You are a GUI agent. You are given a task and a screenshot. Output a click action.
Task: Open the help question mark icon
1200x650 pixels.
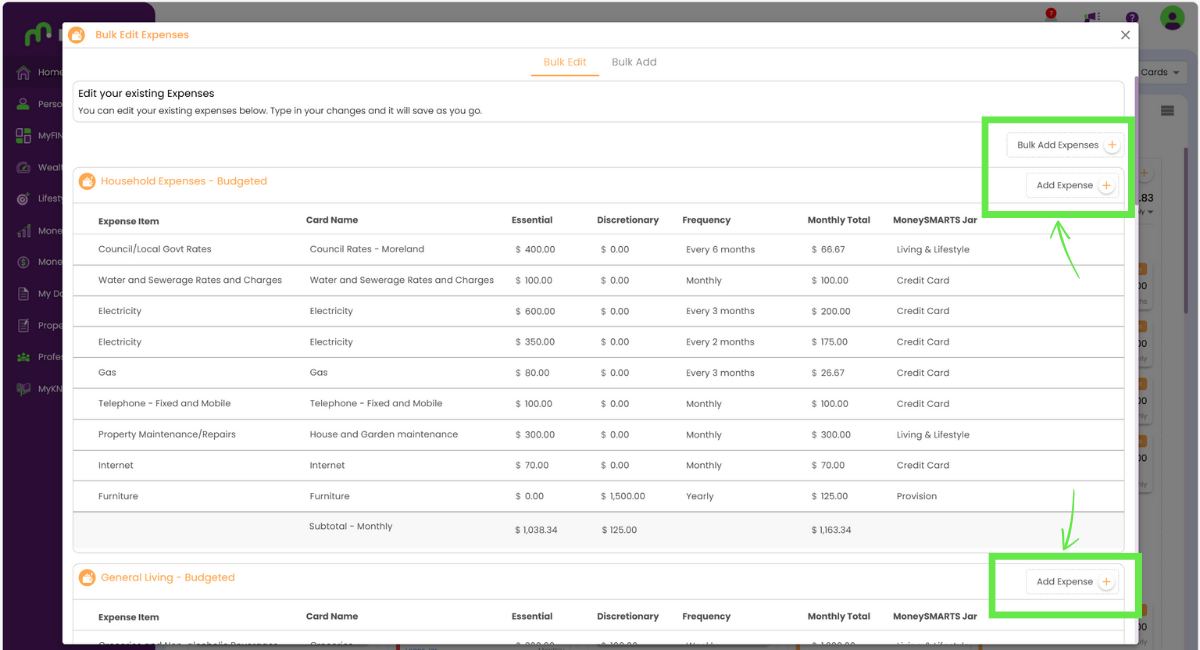pyautogui.click(x=1132, y=17)
